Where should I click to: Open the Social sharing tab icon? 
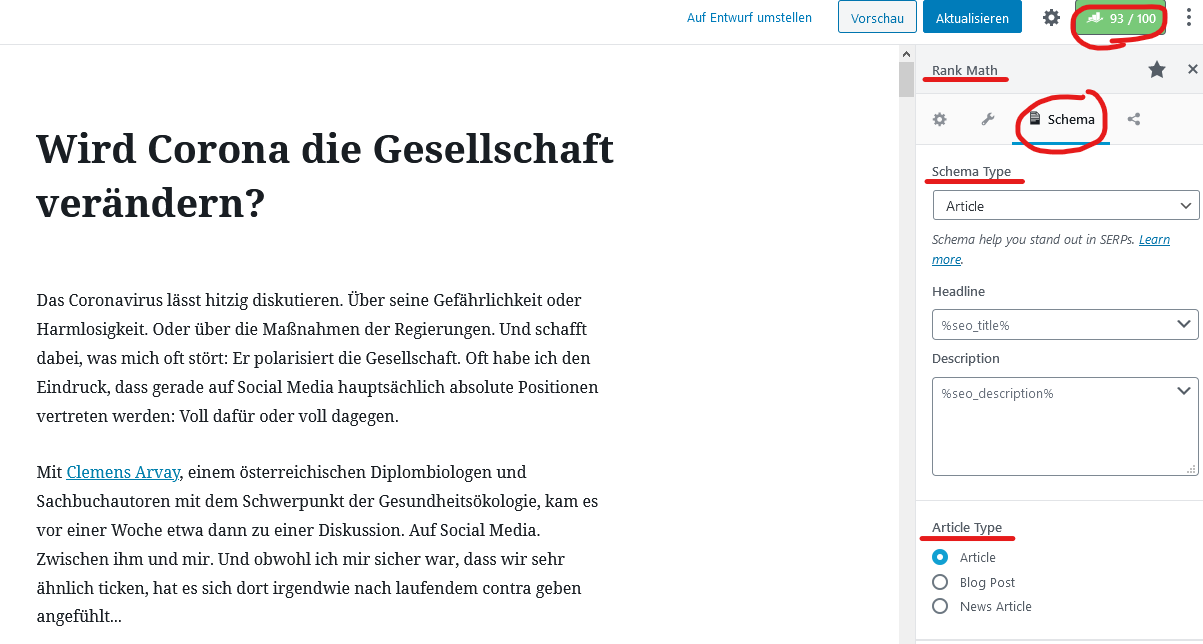(x=1134, y=119)
